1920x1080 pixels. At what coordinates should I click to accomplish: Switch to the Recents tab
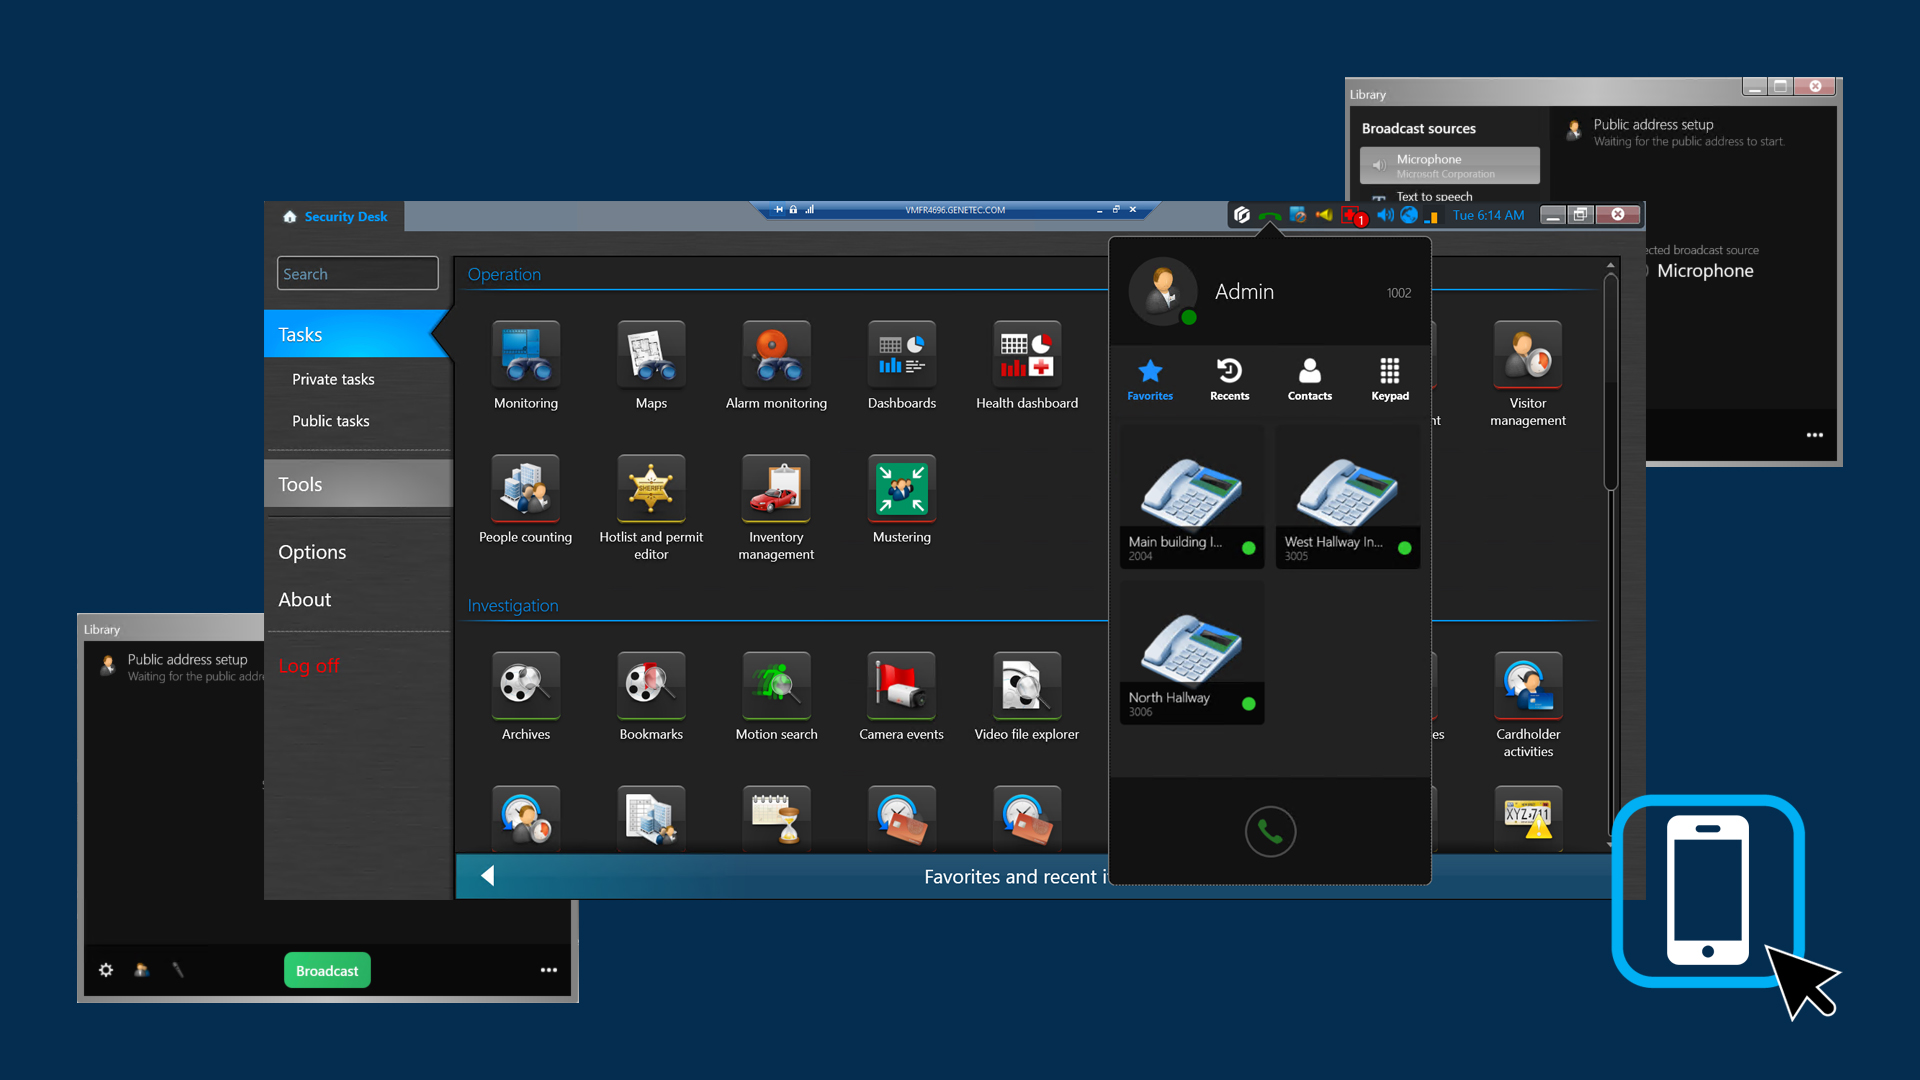(1229, 380)
